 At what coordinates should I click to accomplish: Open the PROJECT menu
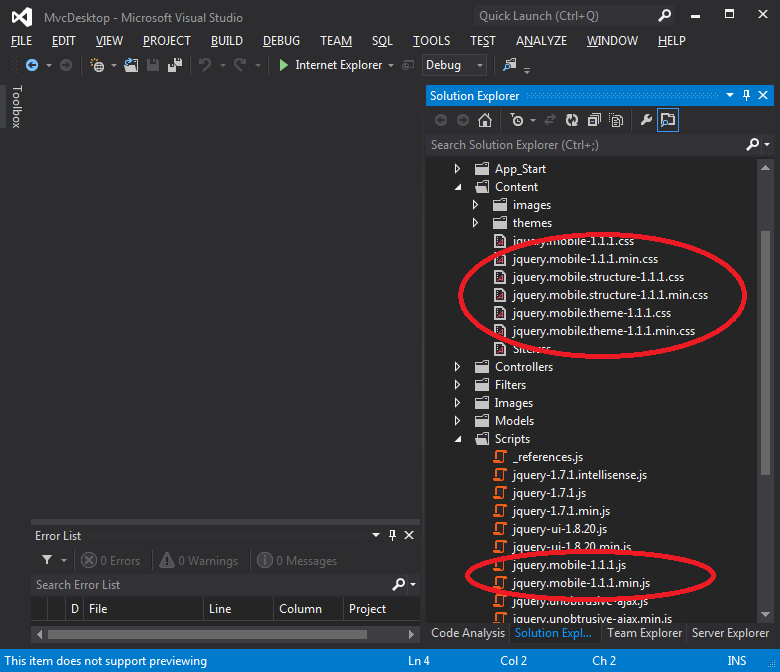[x=167, y=41]
